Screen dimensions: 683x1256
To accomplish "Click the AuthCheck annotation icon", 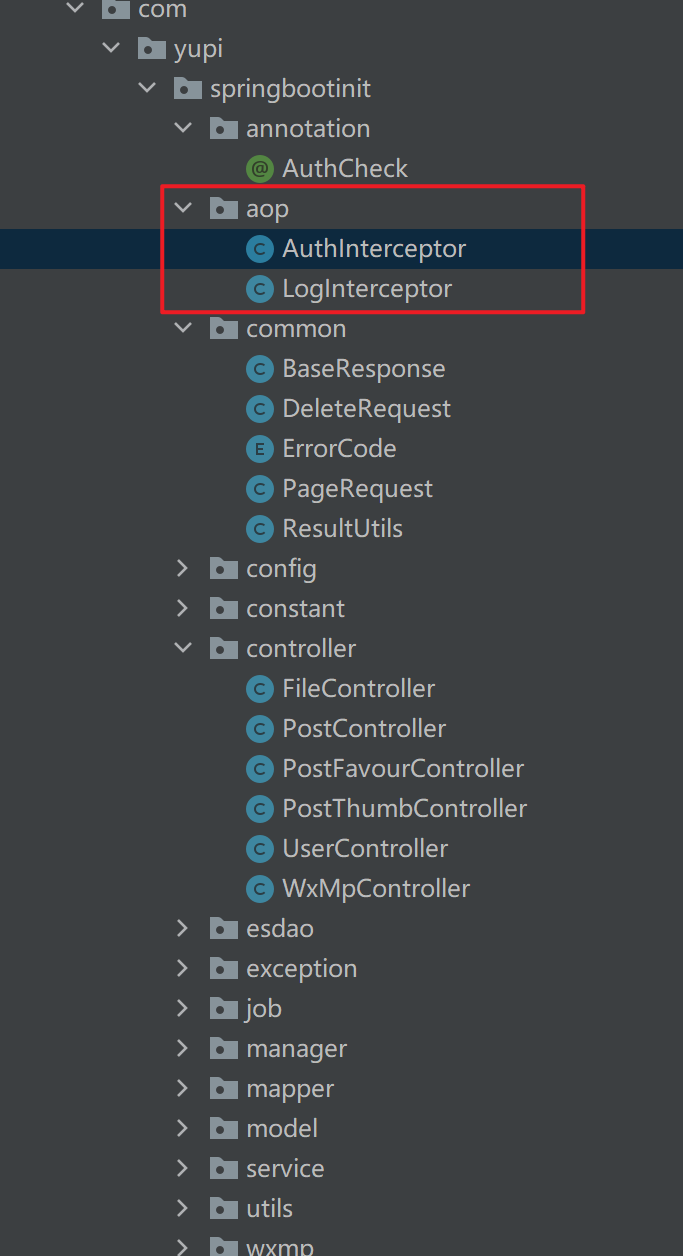I will 259,169.
